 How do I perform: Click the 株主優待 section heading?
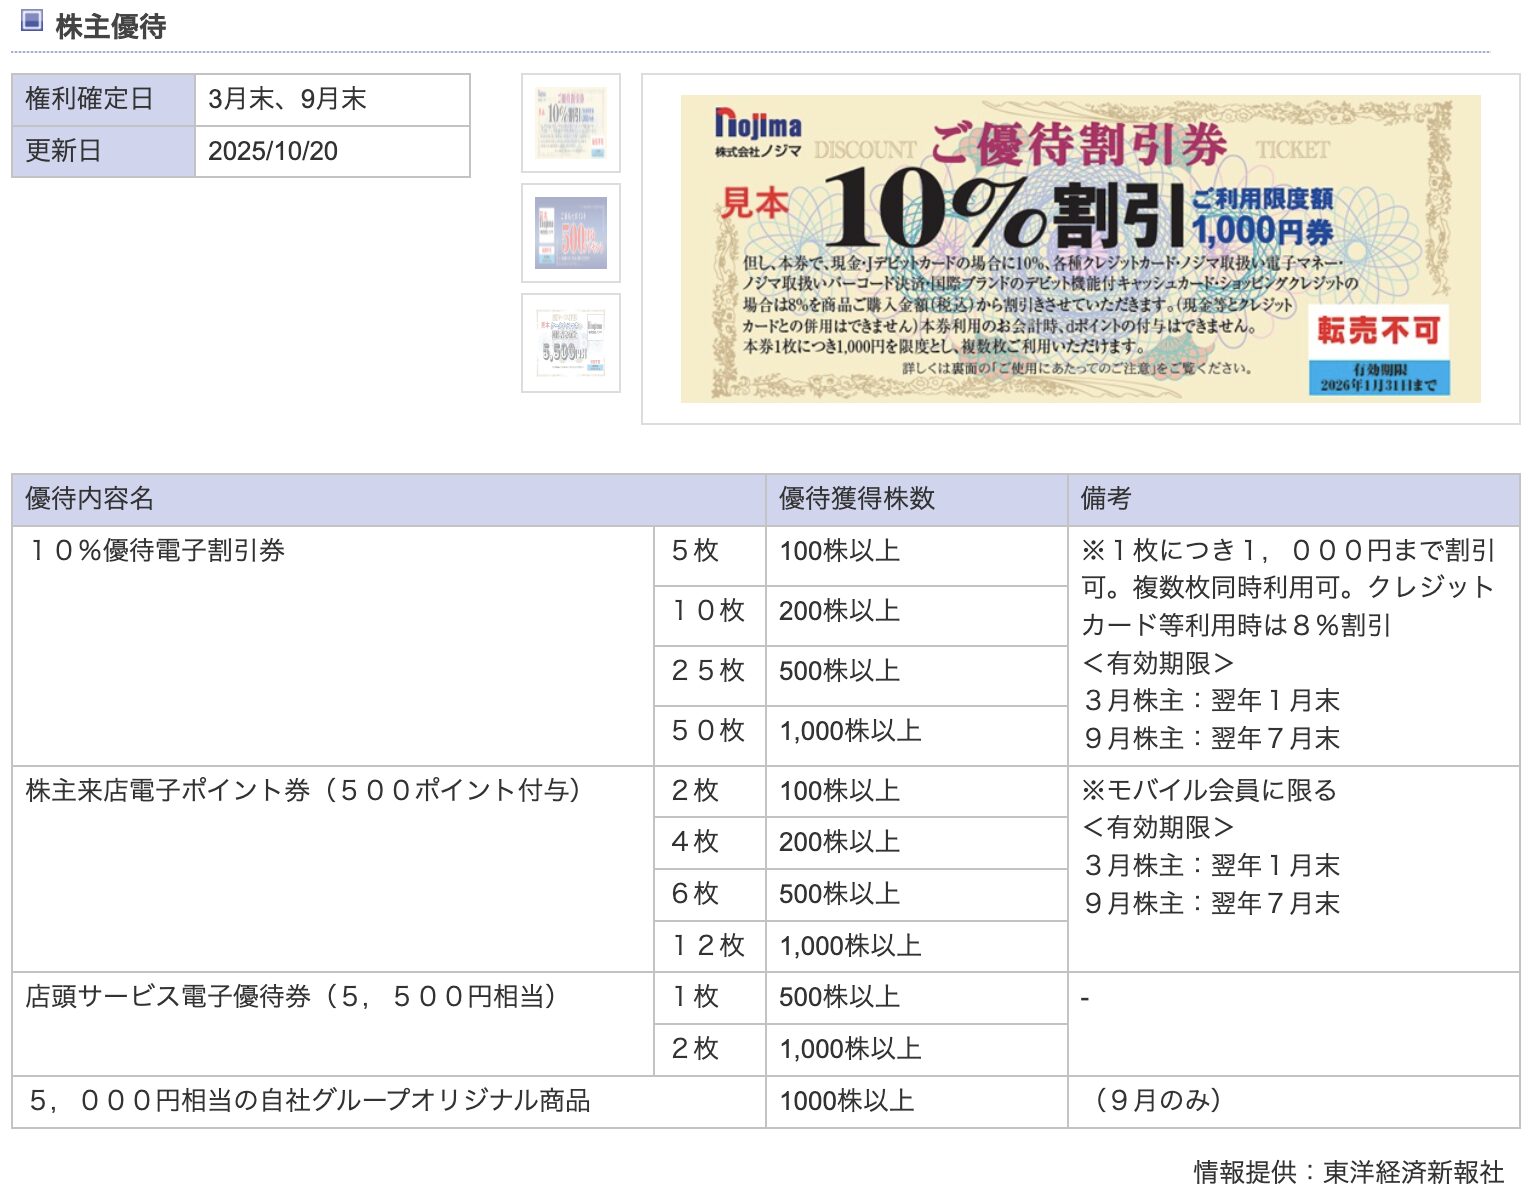(110, 26)
